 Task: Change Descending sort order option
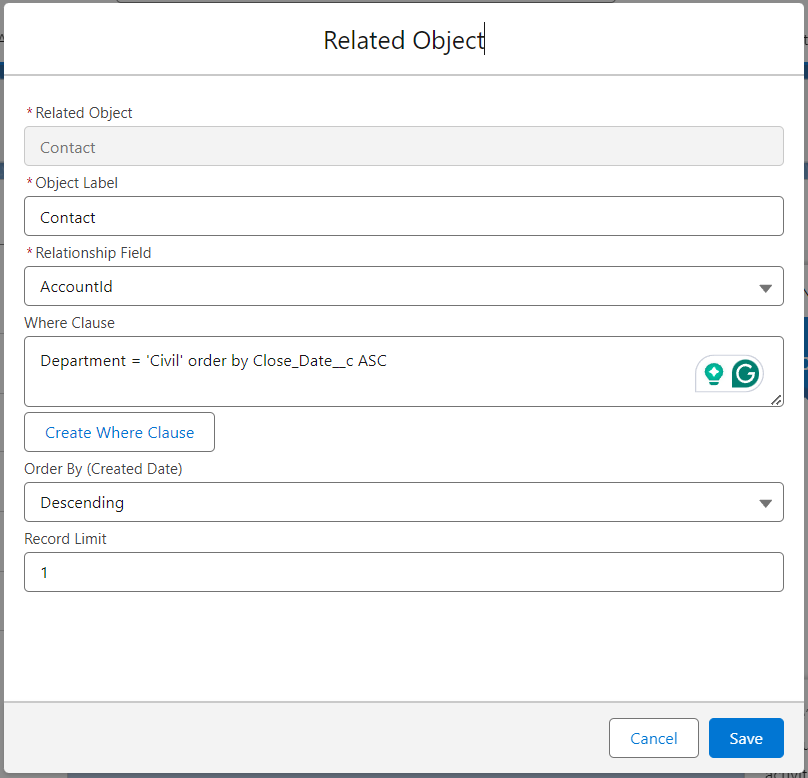(x=404, y=502)
